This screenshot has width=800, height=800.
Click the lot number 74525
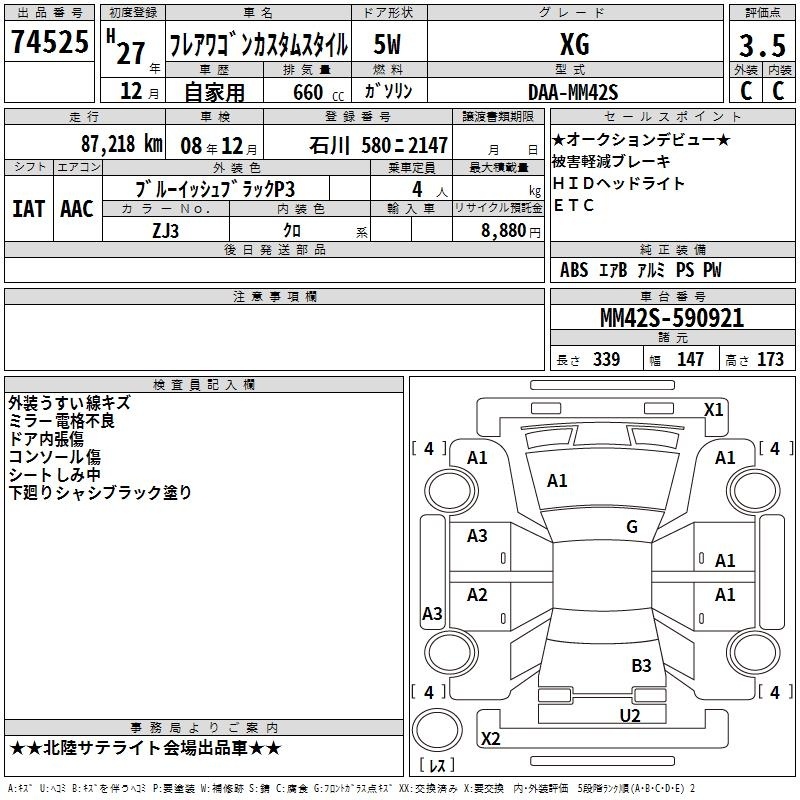[x=49, y=44]
